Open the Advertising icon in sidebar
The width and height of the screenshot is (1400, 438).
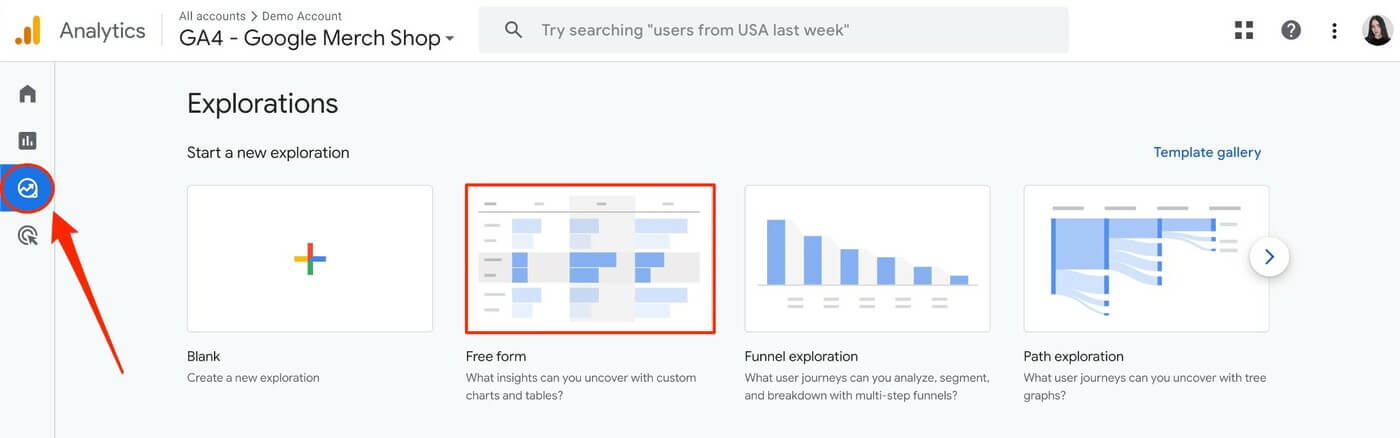pyautogui.click(x=28, y=236)
